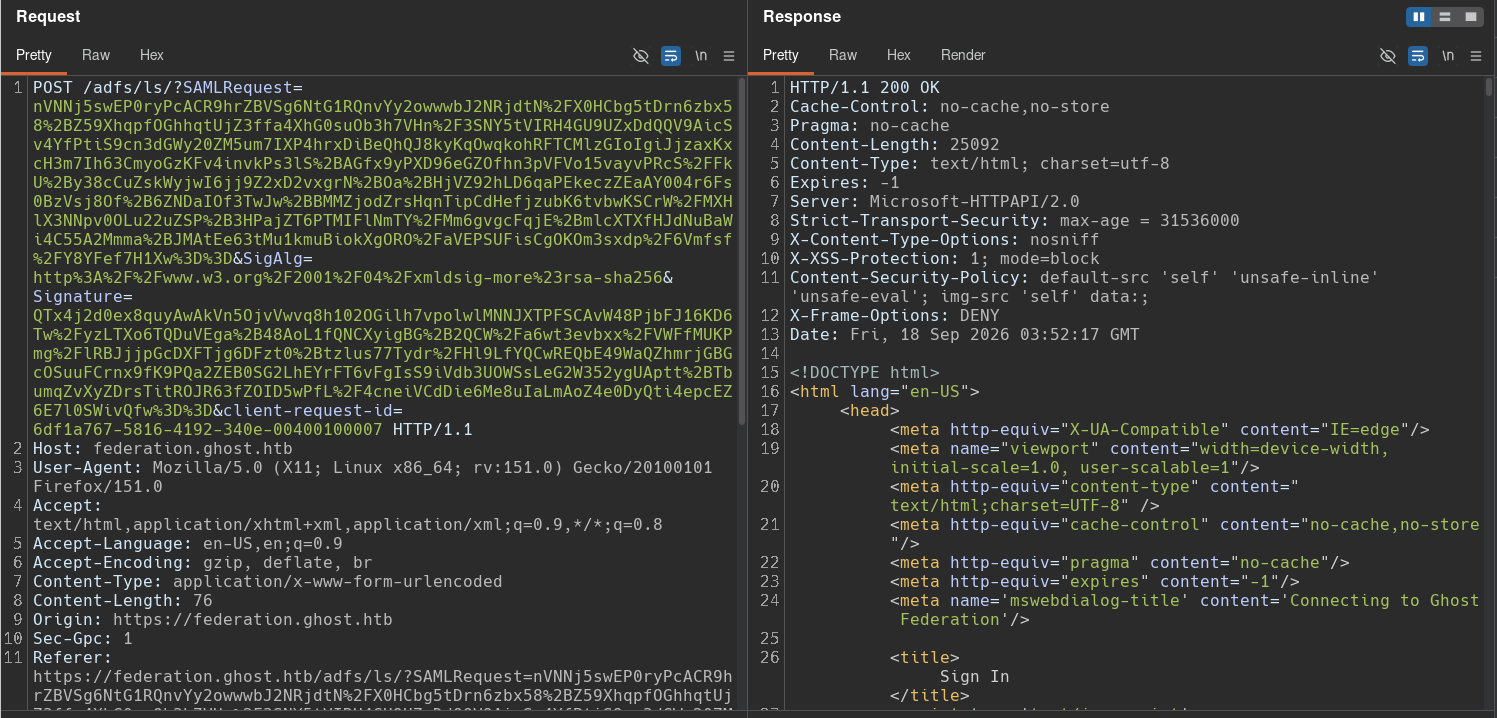Show newline characters in Response panel

pyautogui.click(x=1448, y=56)
